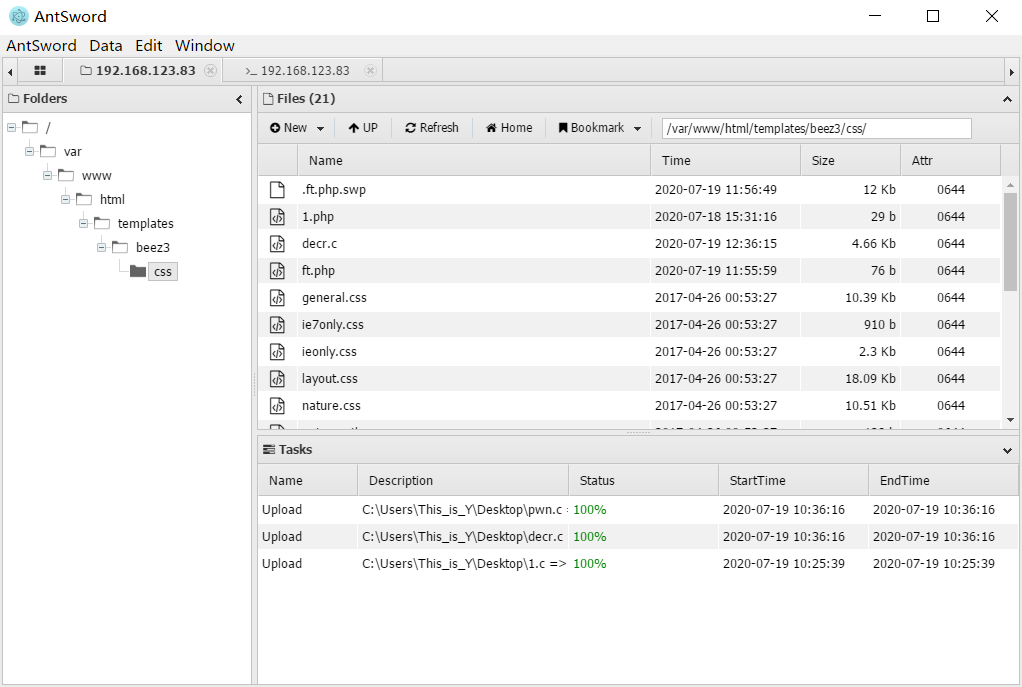Open the home grid view tab icon
The height and width of the screenshot is (687, 1022).
(x=40, y=70)
